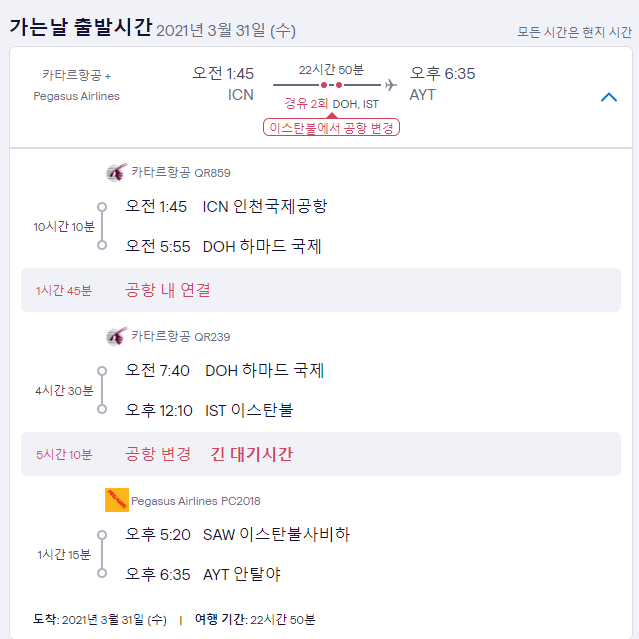Click the DOH arrival timeline node at 오전 5:55
639x639 pixels.
click(102, 245)
